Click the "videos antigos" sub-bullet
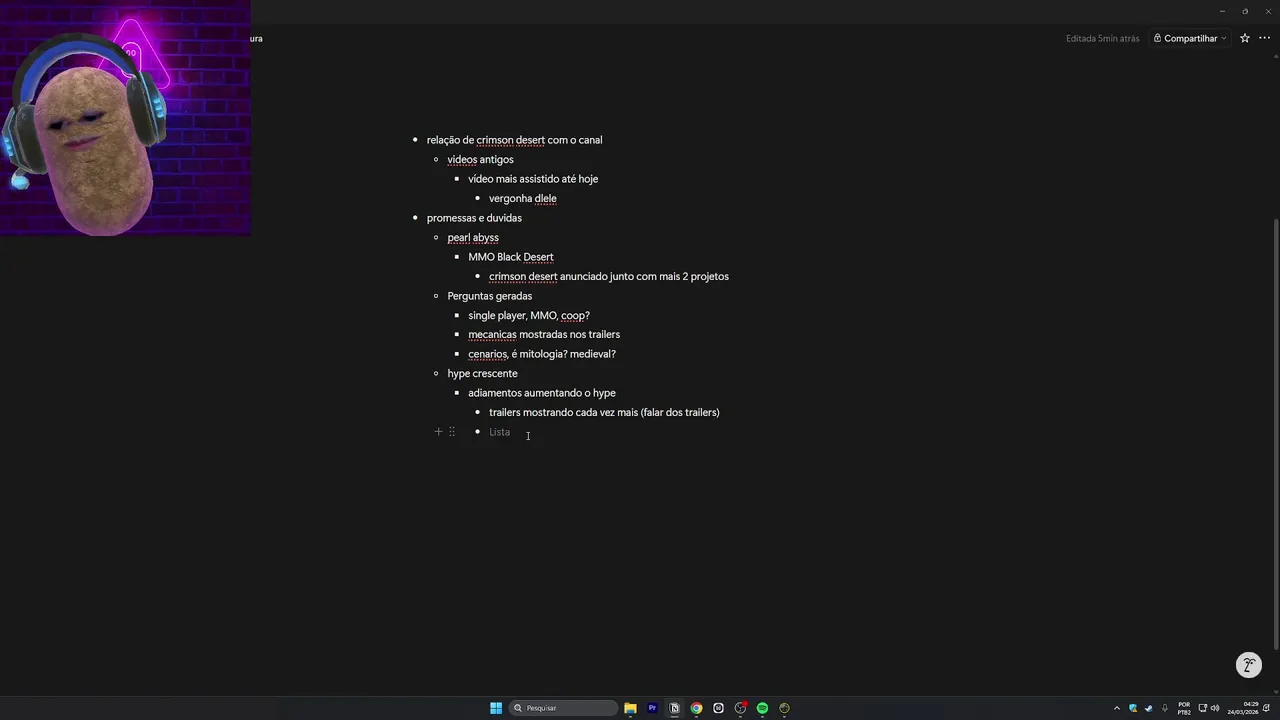The width and height of the screenshot is (1280, 720). 480,160
